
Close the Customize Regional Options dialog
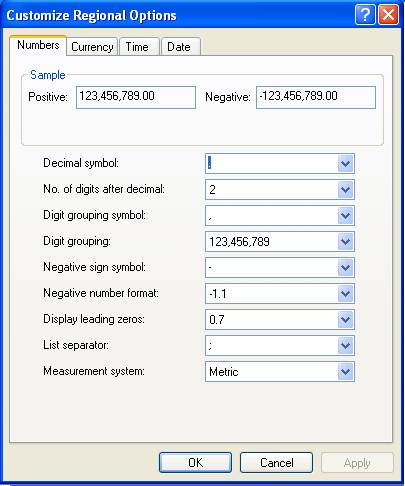[x=388, y=15]
